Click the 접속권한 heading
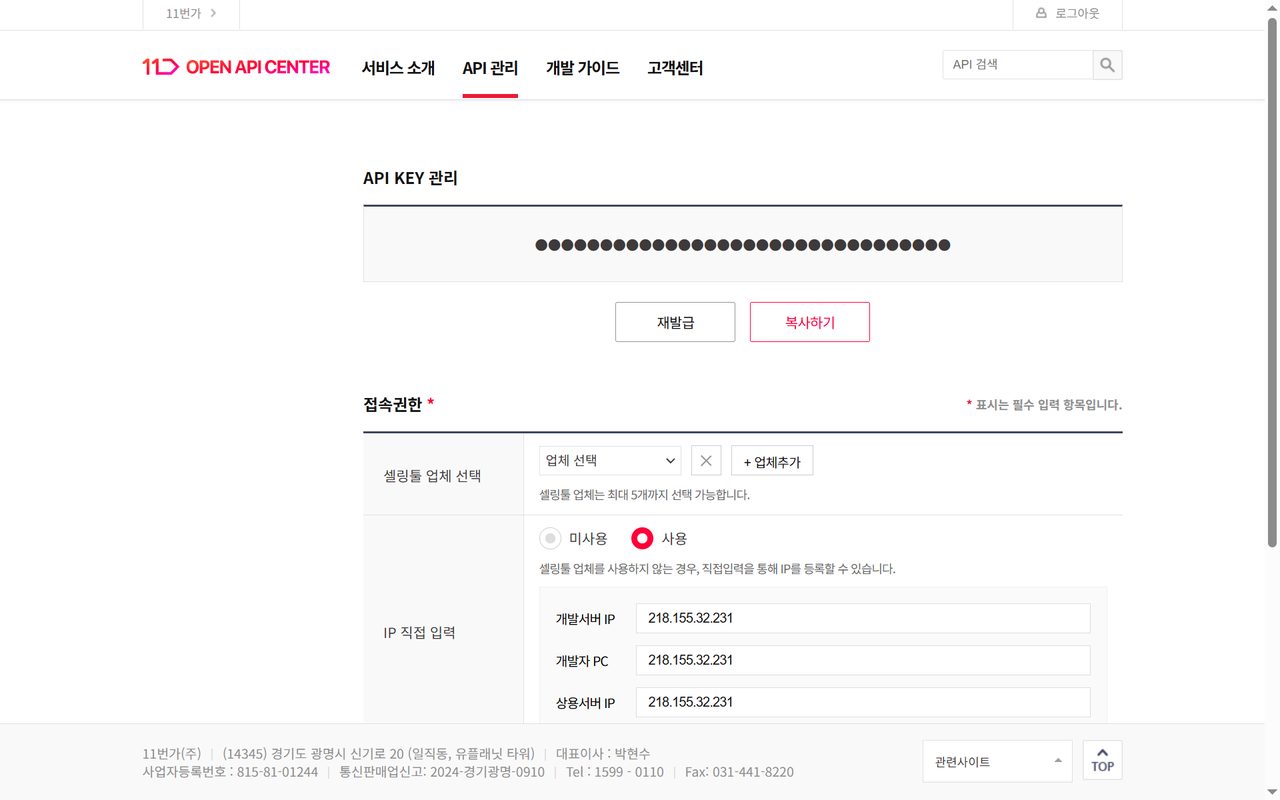Screen dimensions: 1280x800 (x=398, y=404)
